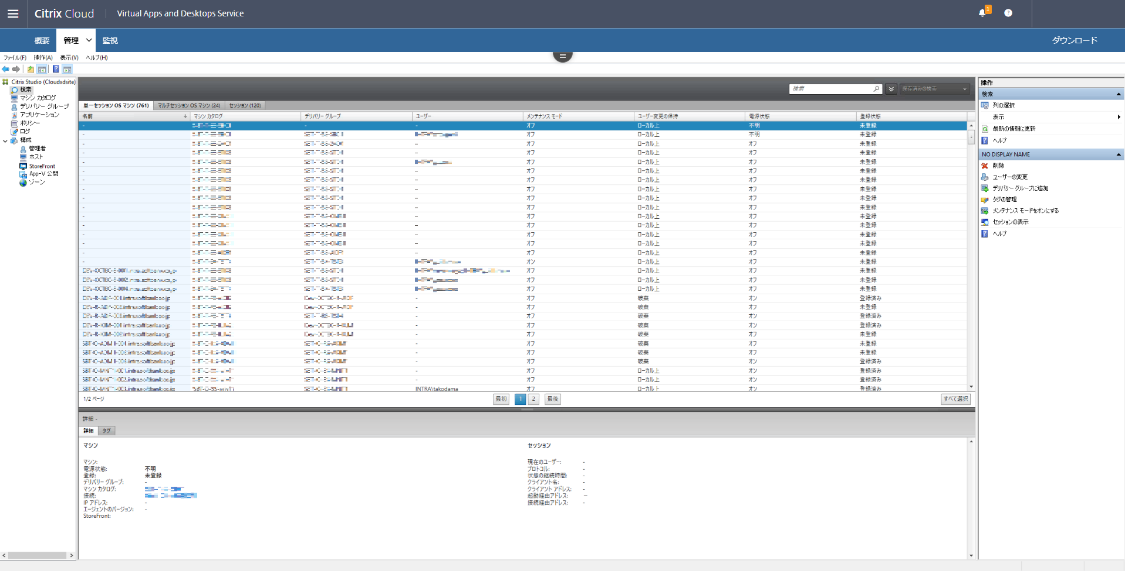
Task: Open ホスト under 構成
Action: (36, 156)
